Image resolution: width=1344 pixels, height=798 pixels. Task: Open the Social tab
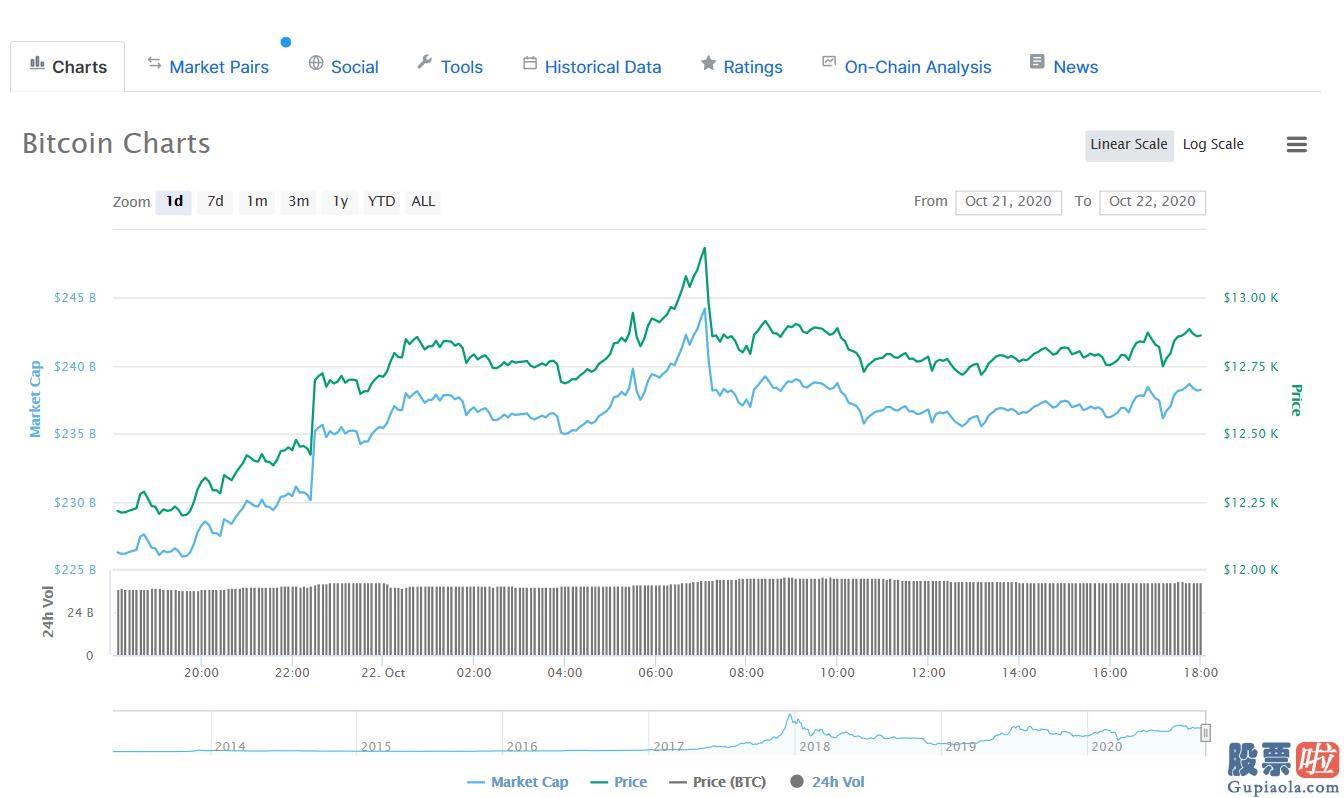pyautogui.click(x=343, y=67)
